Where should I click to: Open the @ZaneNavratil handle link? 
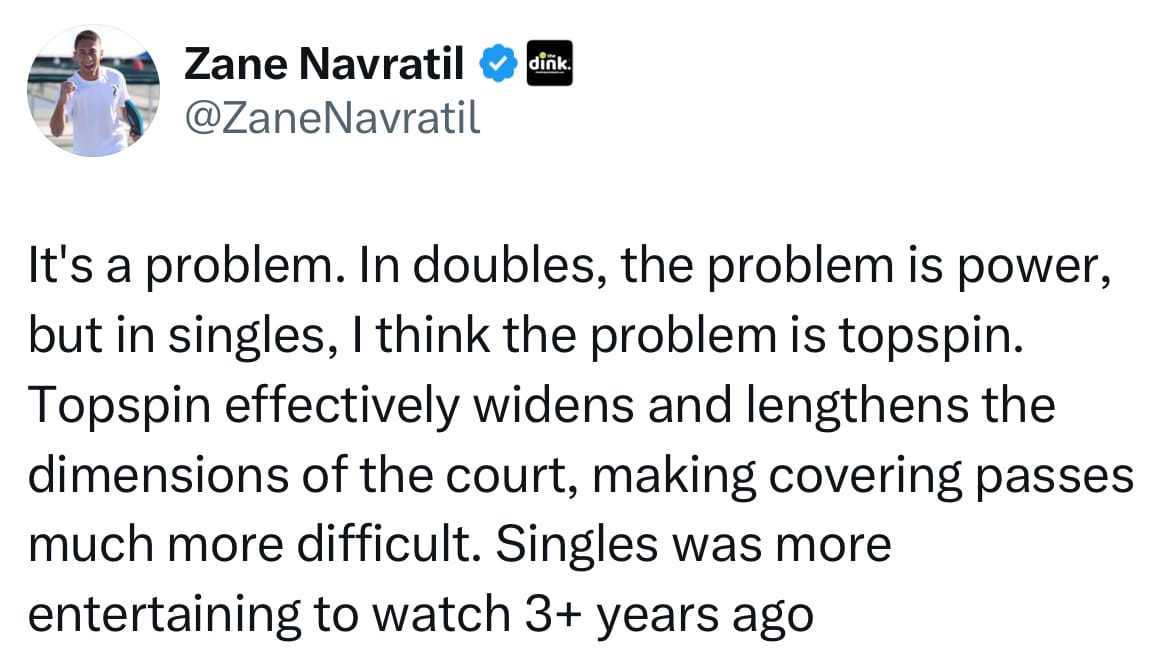click(333, 117)
